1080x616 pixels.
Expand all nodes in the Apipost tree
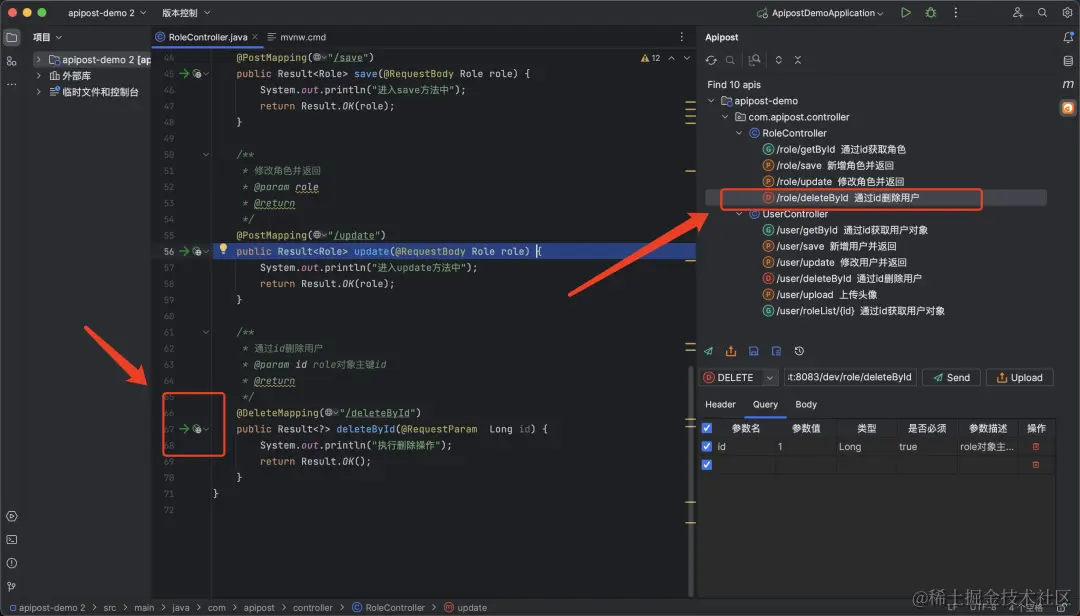pyautogui.click(x=778, y=60)
